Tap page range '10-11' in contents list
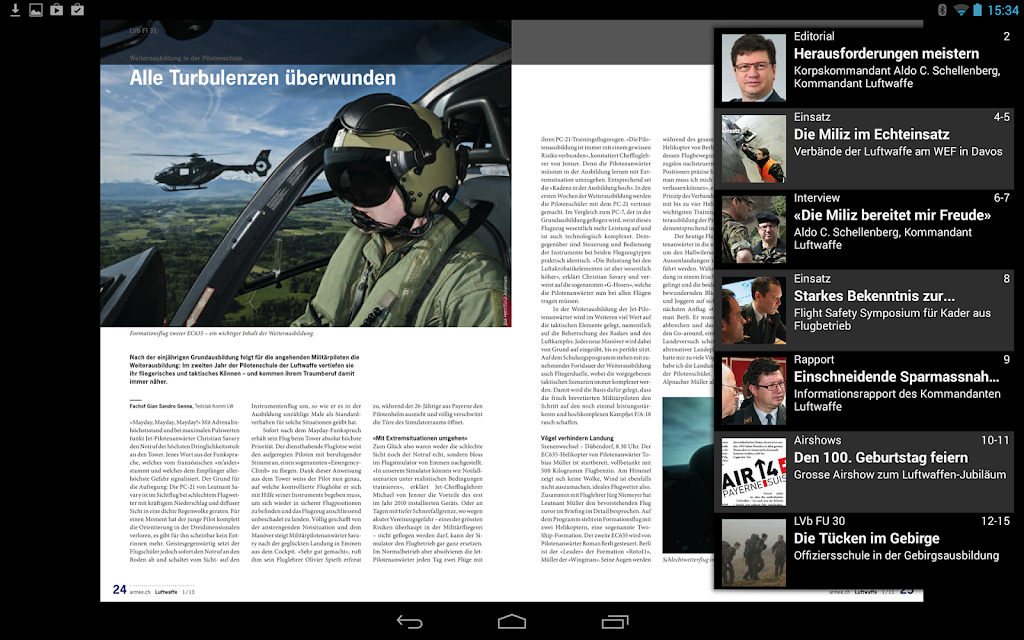1024x640 pixels. pyautogui.click(x=995, y=440)
